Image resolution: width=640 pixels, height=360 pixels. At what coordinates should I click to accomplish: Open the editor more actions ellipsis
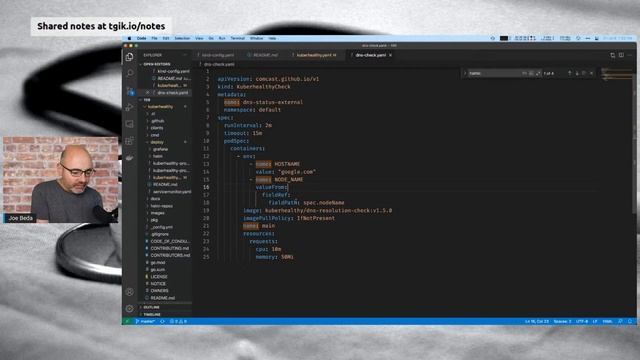point(630,55)
